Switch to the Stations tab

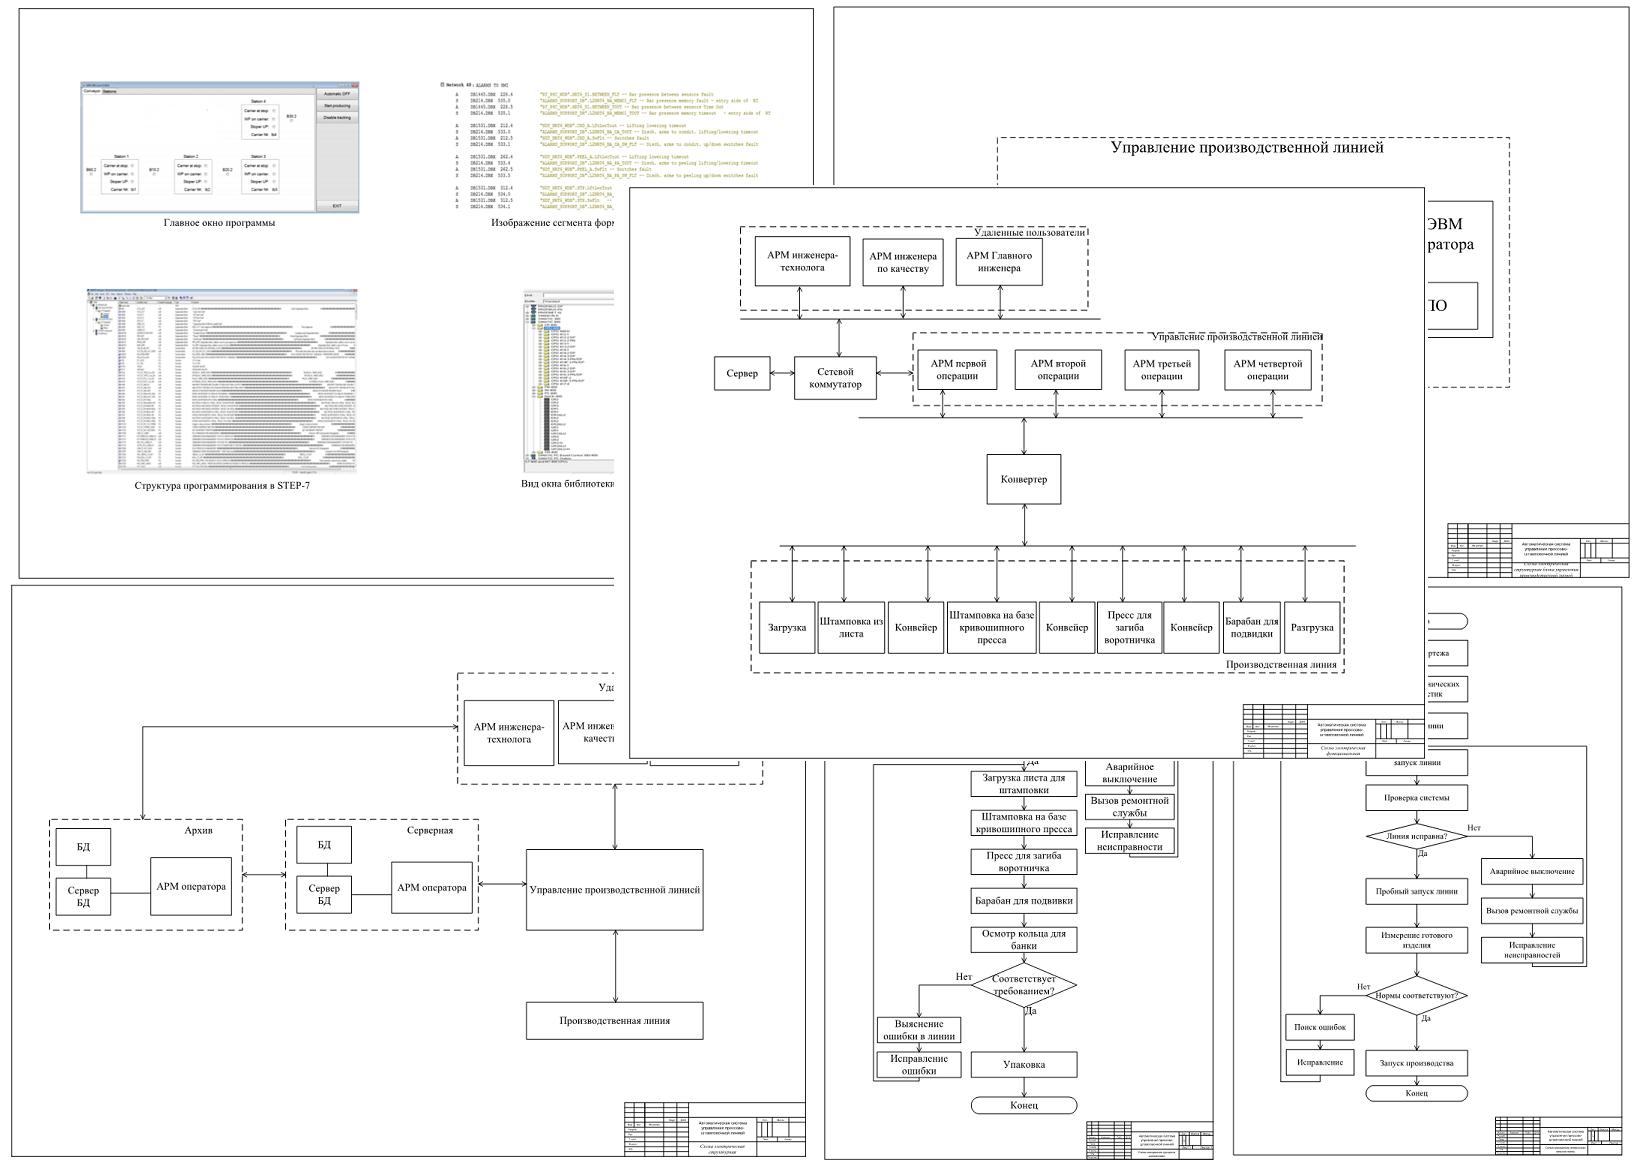click(x=110, y=91)
